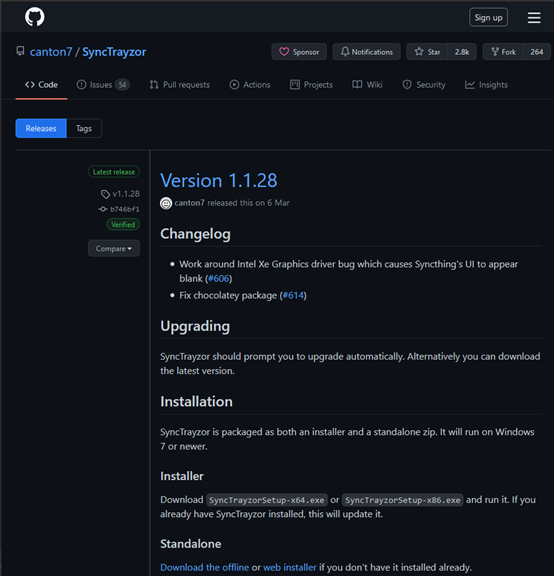Click the Standalone subheading
Viewport: 554px width, 576px height.
(191, 544)
